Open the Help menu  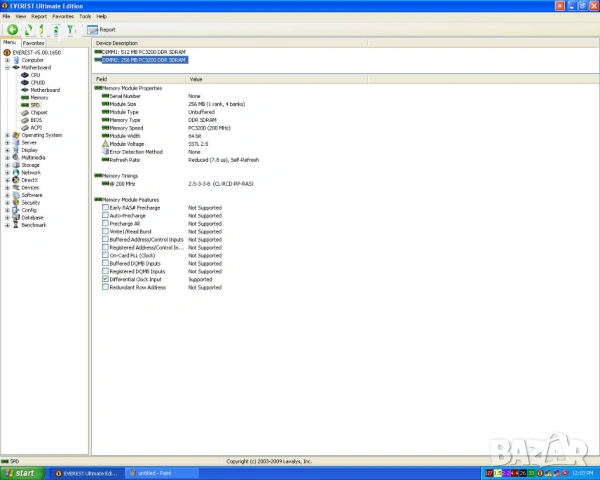pyautogui.click(x=101, y=16)
